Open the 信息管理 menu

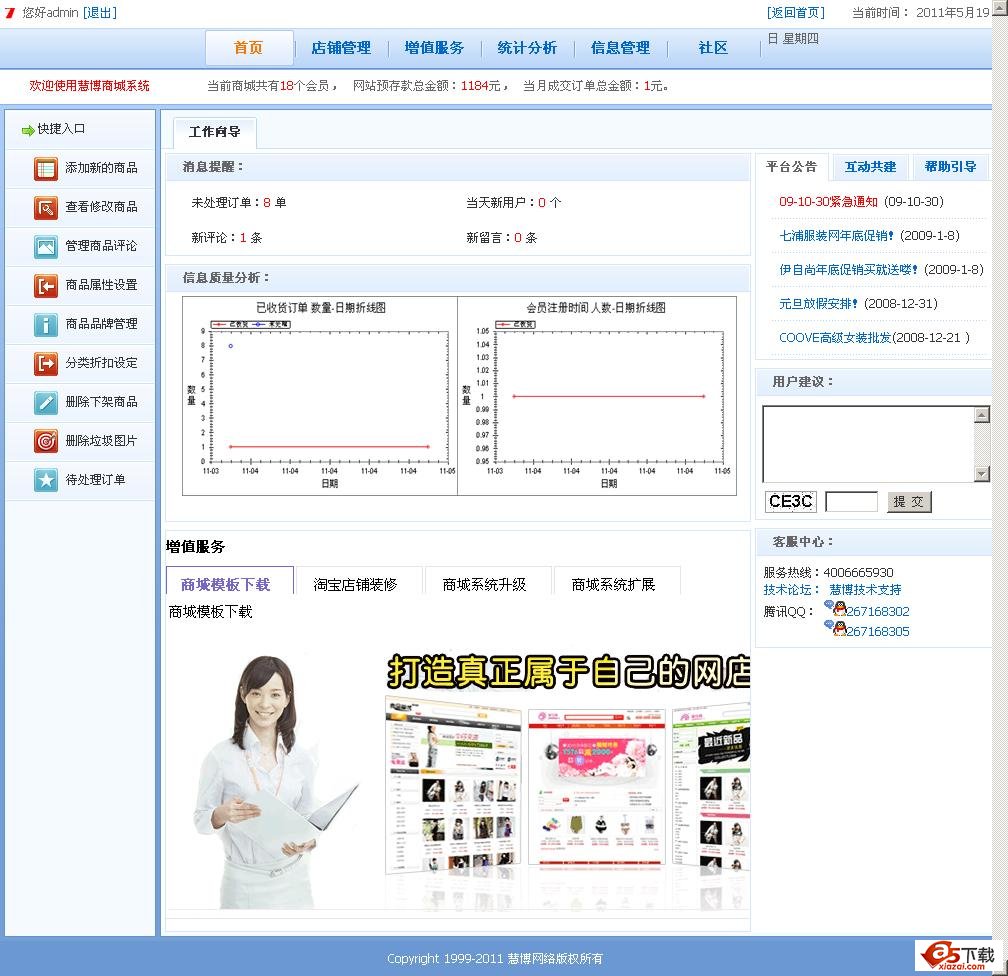tap(620, 48)
